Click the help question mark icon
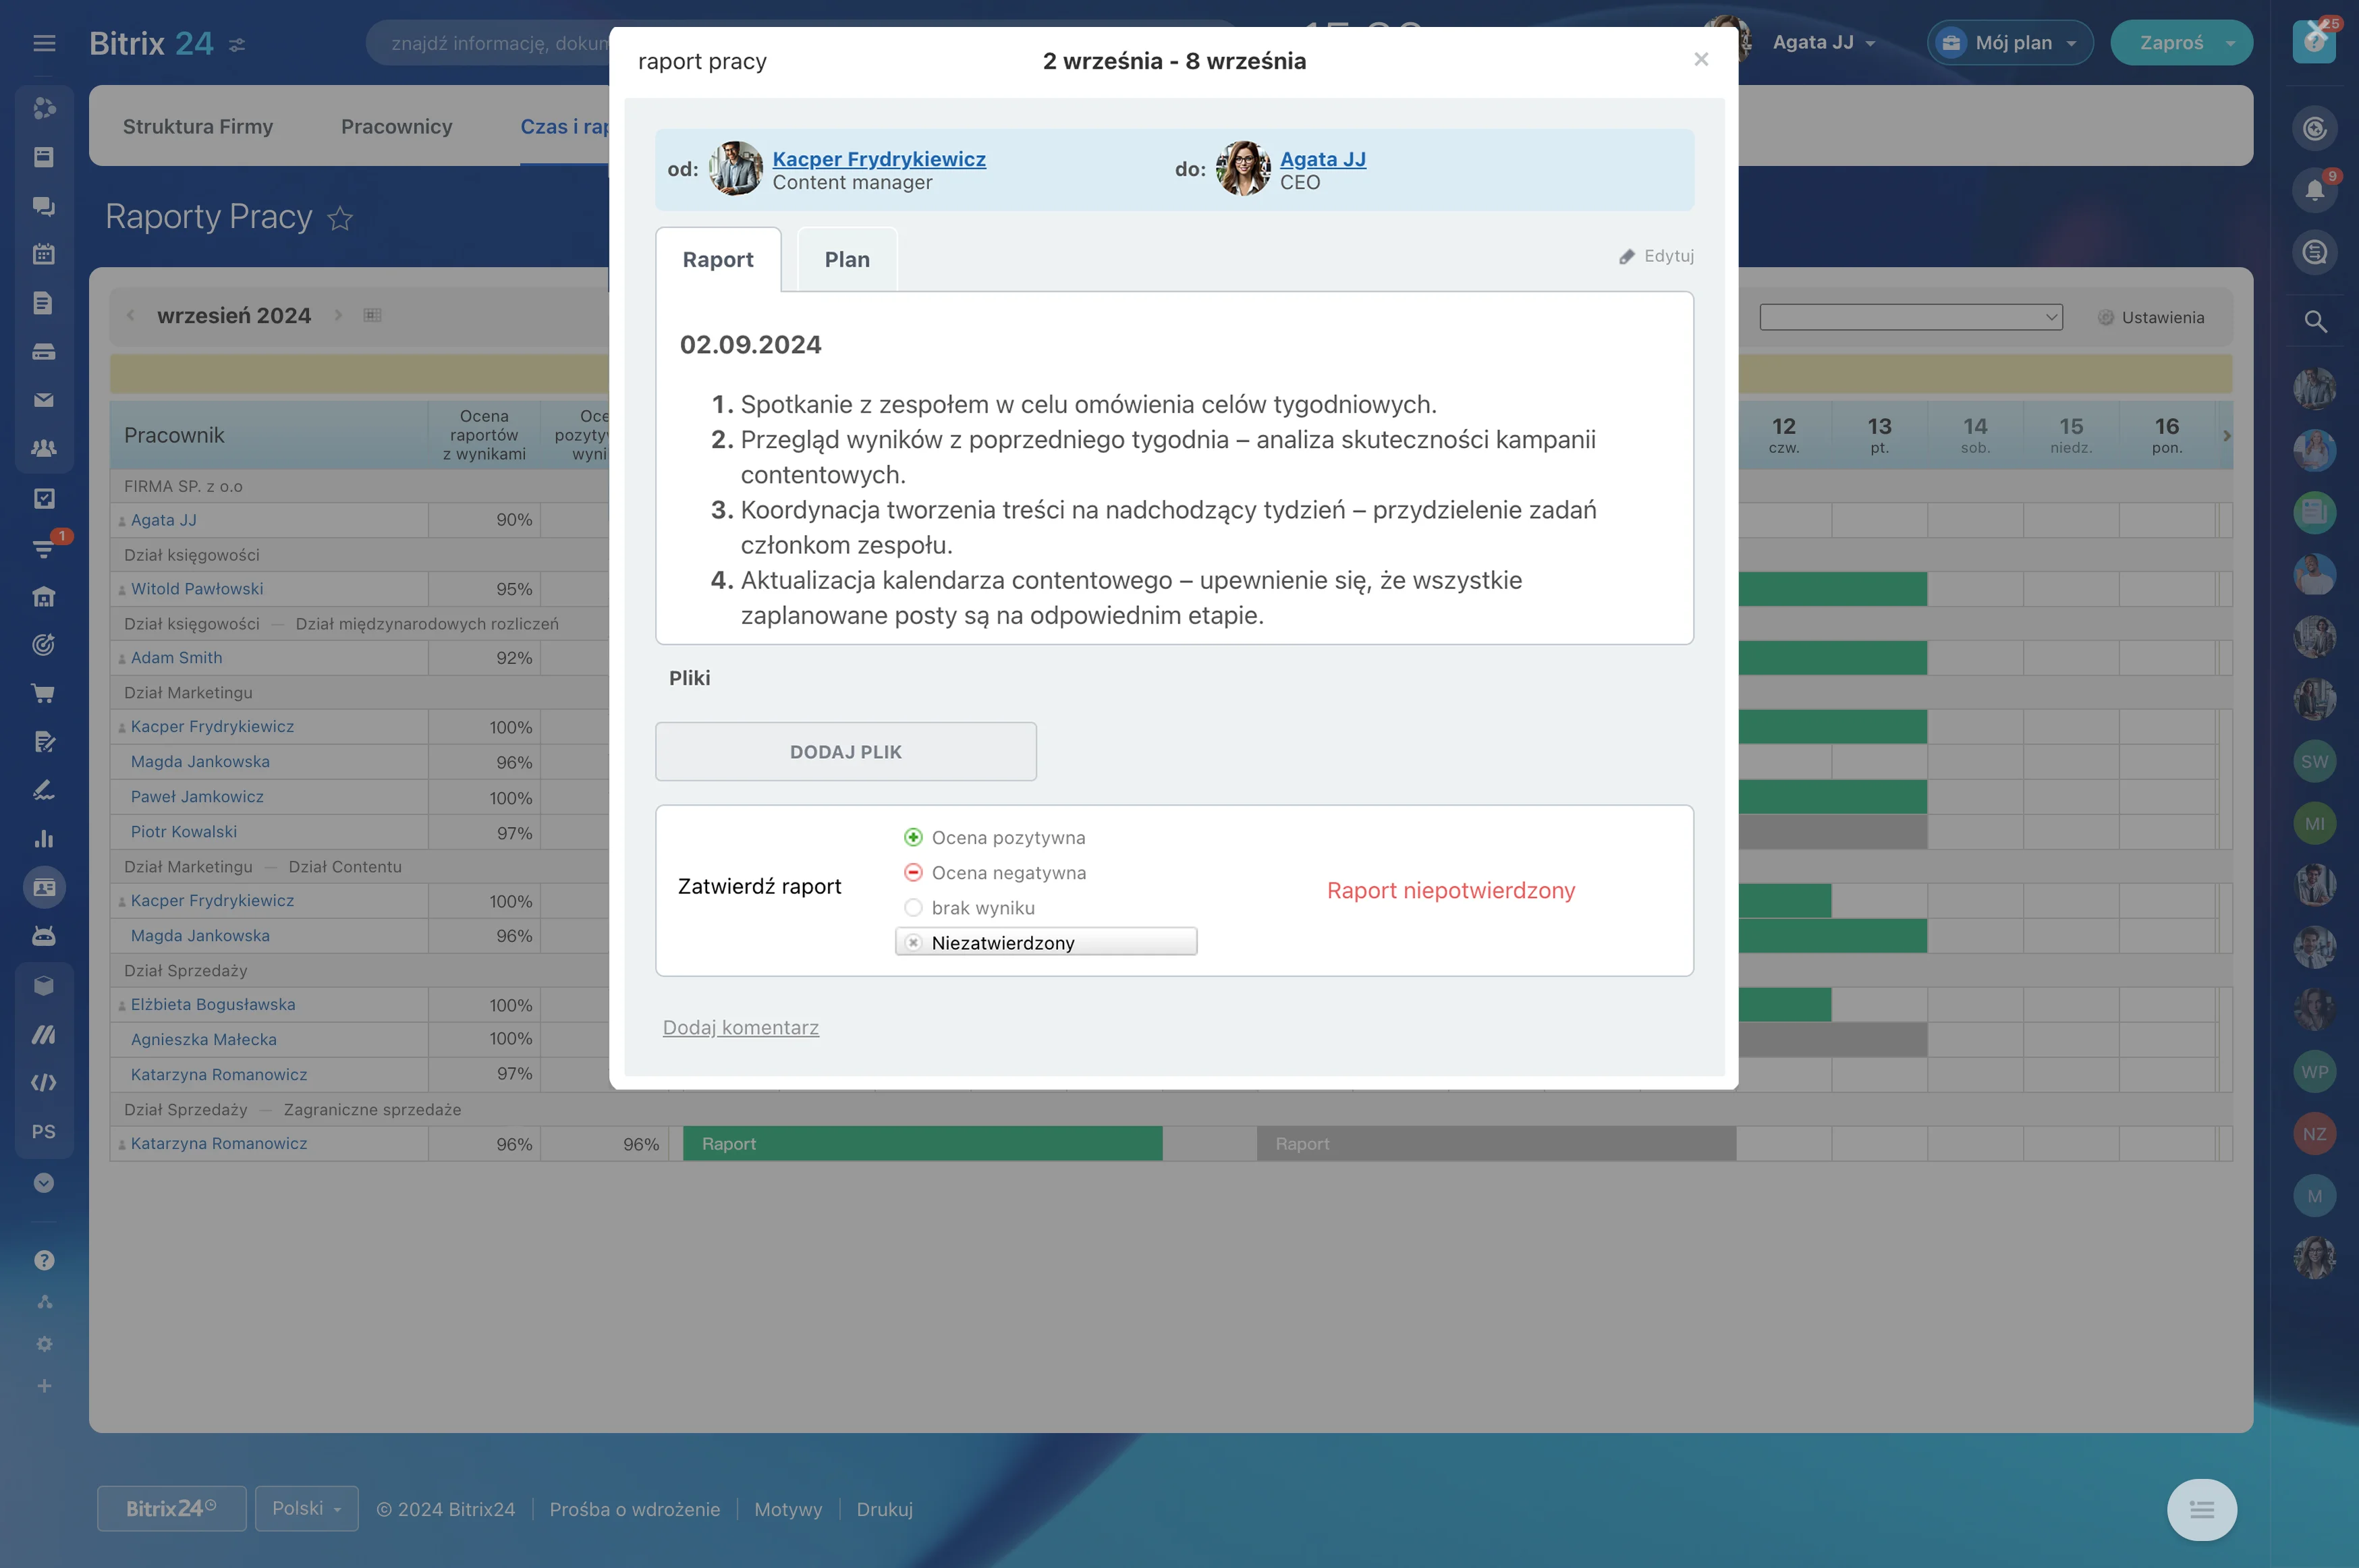Image resolution: width=2359 pixels, height=1568 pixels. [43, 1260]
